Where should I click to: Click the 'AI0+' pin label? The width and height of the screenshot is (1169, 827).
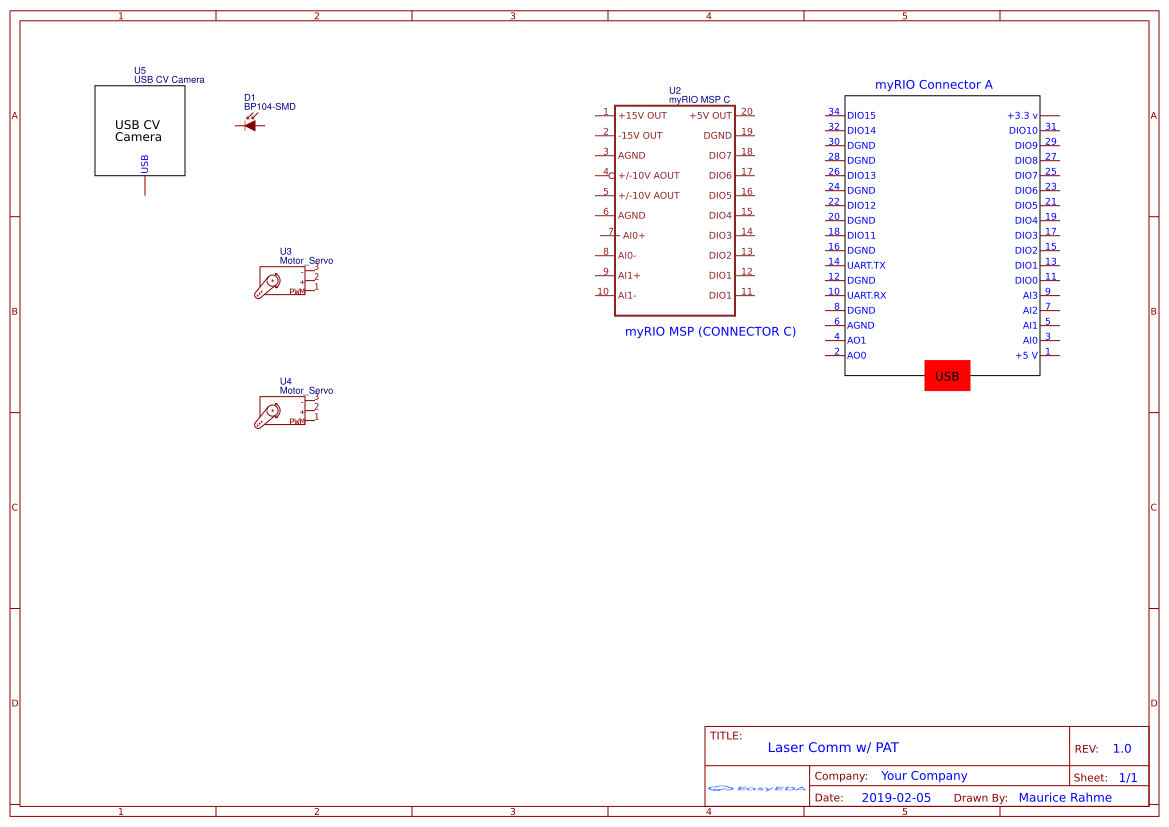[634, 236]
